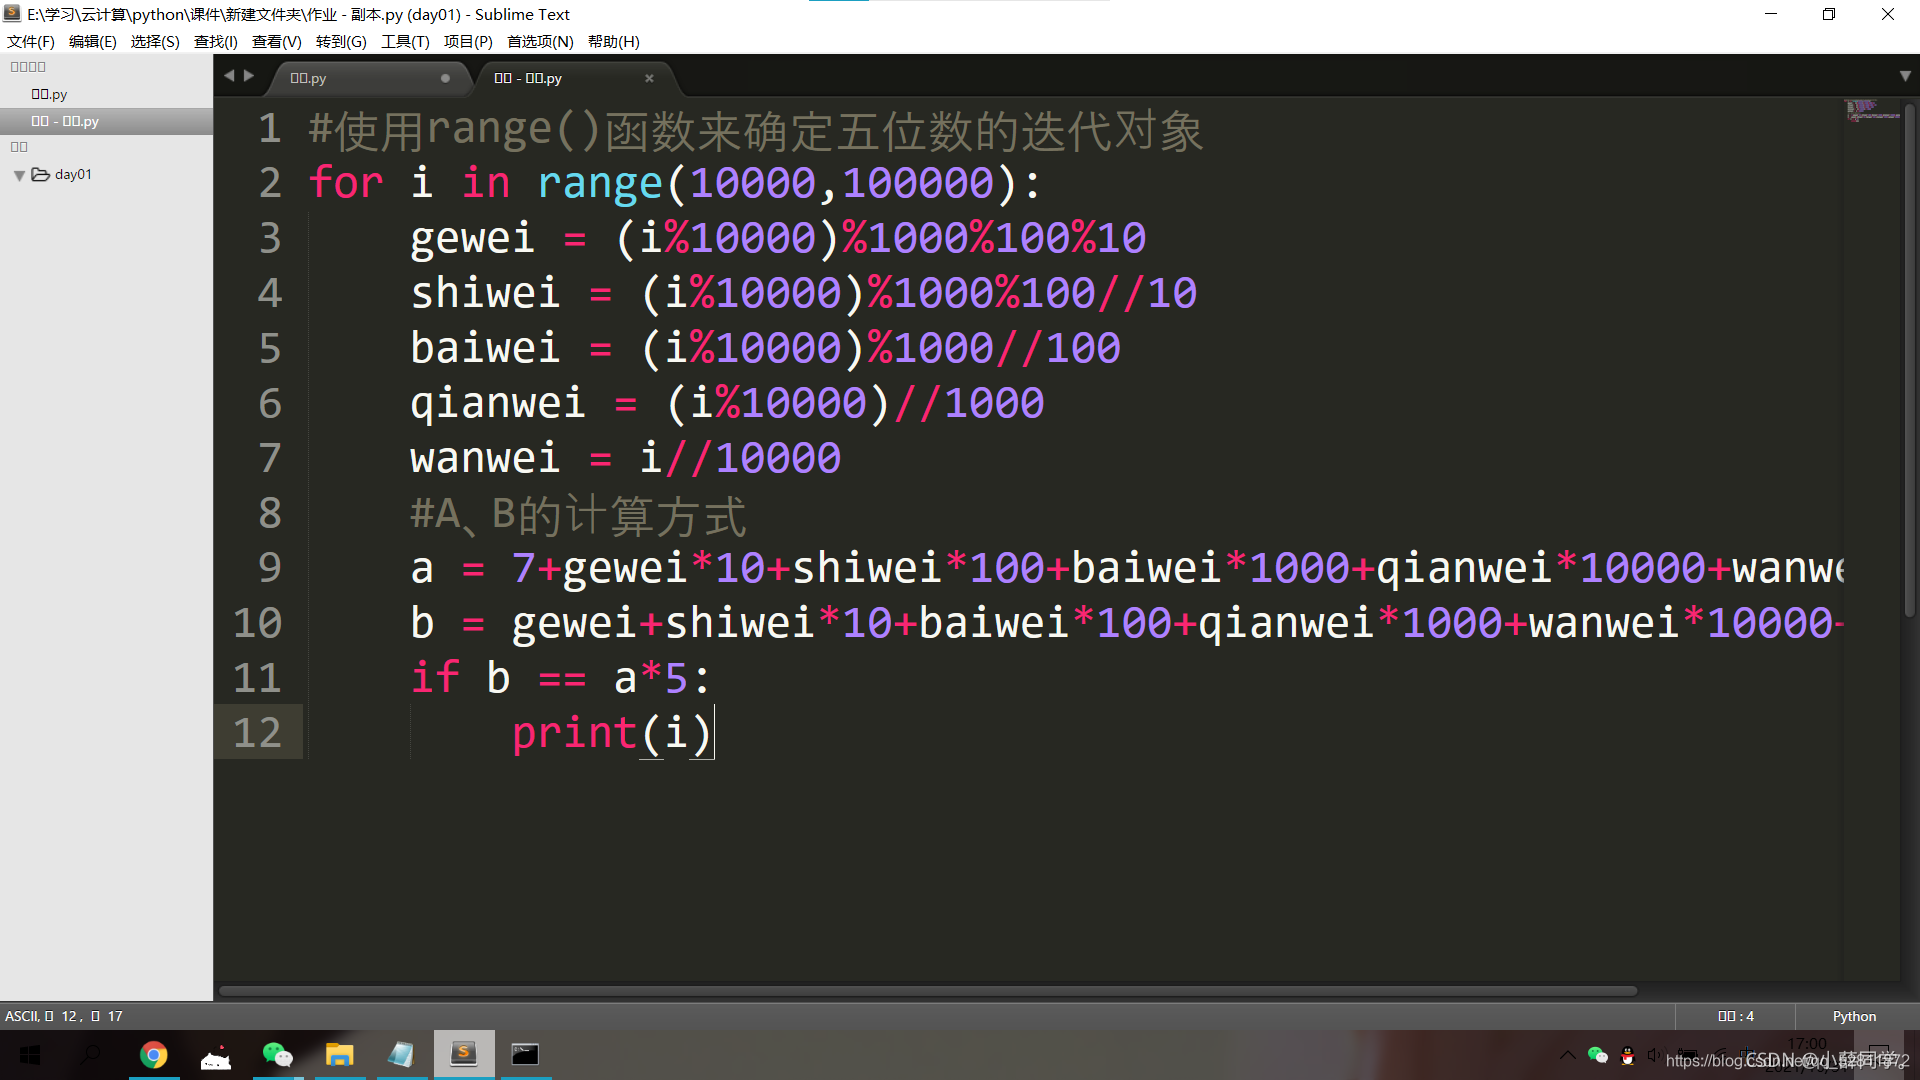
Task: Open the 文件(F) menu
Action: pyautogui.click(x=31, y=41)
